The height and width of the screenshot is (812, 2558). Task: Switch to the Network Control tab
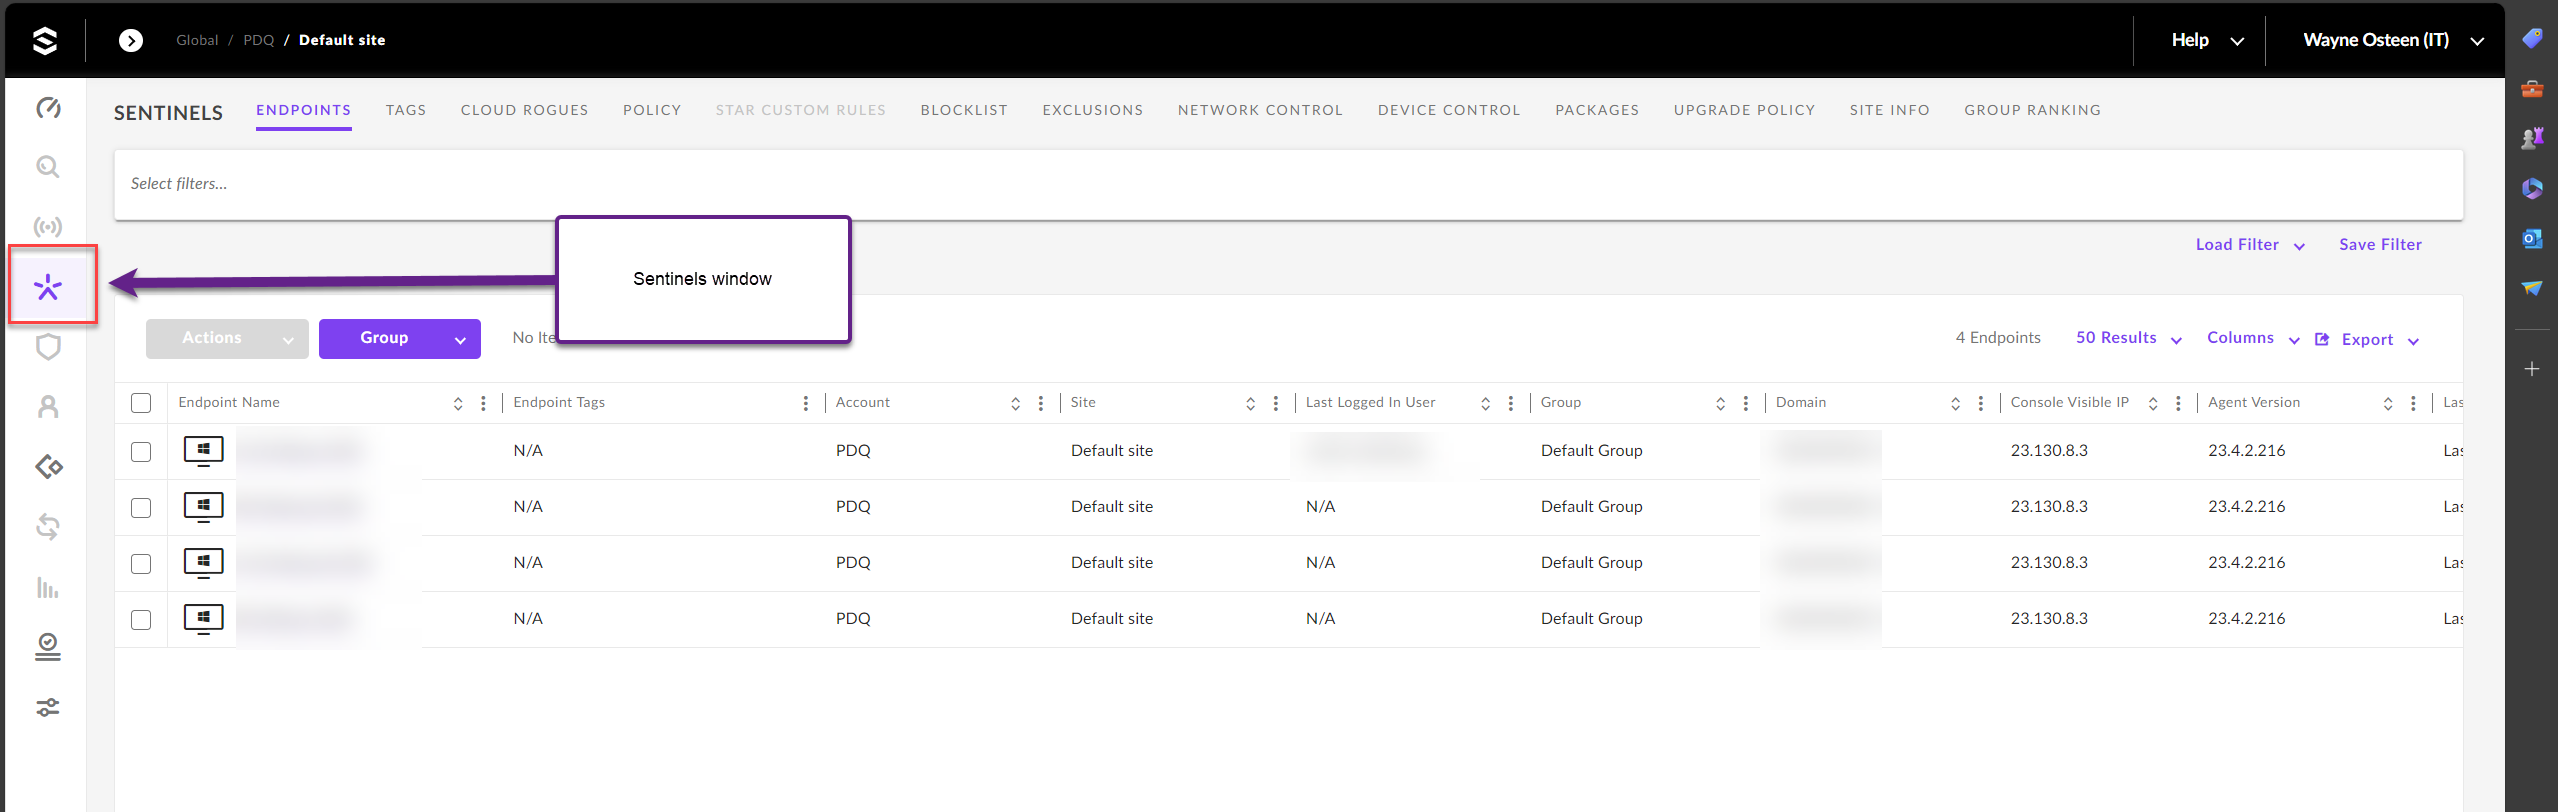pos(1259,110)
